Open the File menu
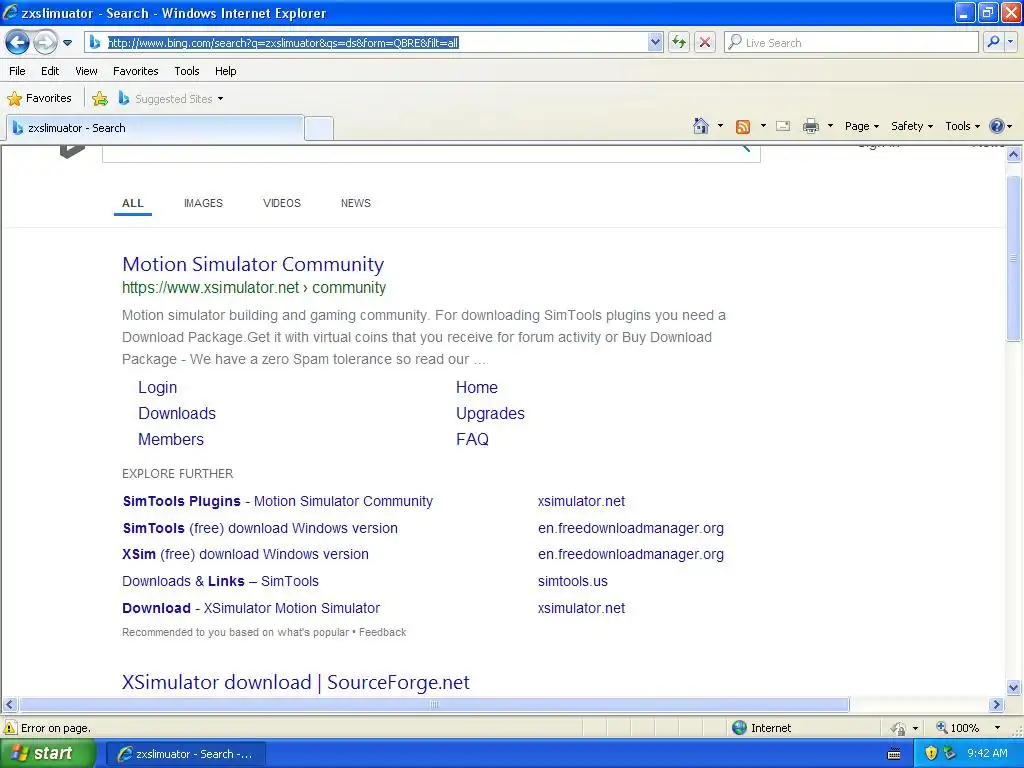1024x768 pixels. point(18,71)
